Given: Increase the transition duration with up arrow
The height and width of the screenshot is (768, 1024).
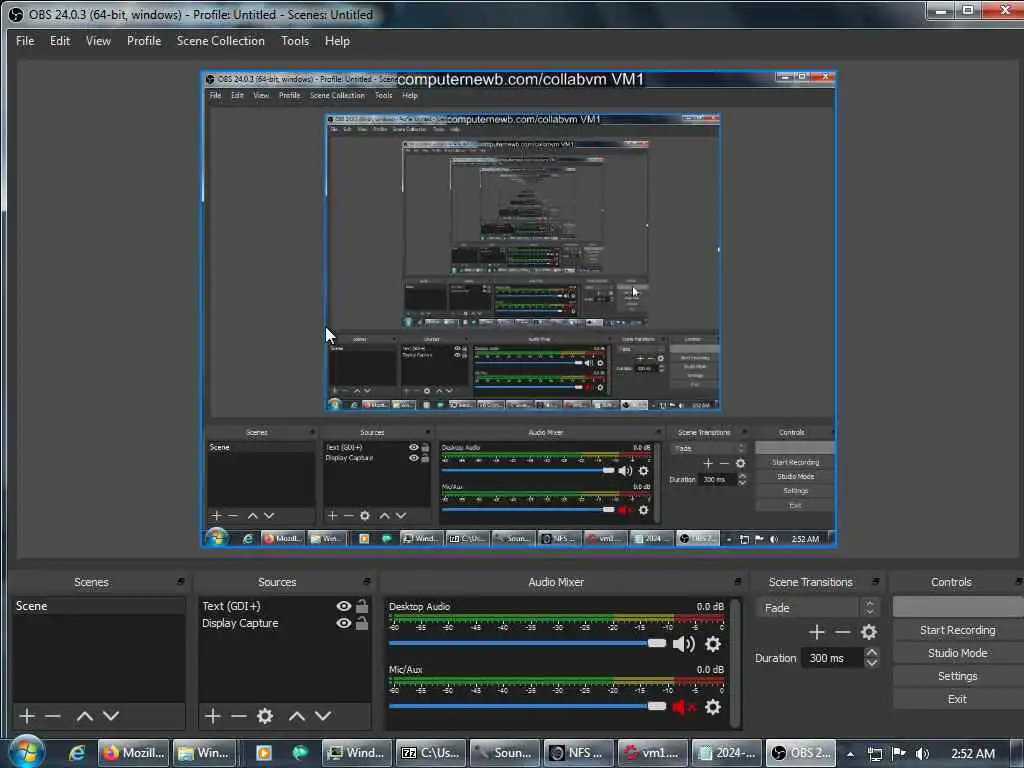Looking at the screenshot, I should (871, 652).
